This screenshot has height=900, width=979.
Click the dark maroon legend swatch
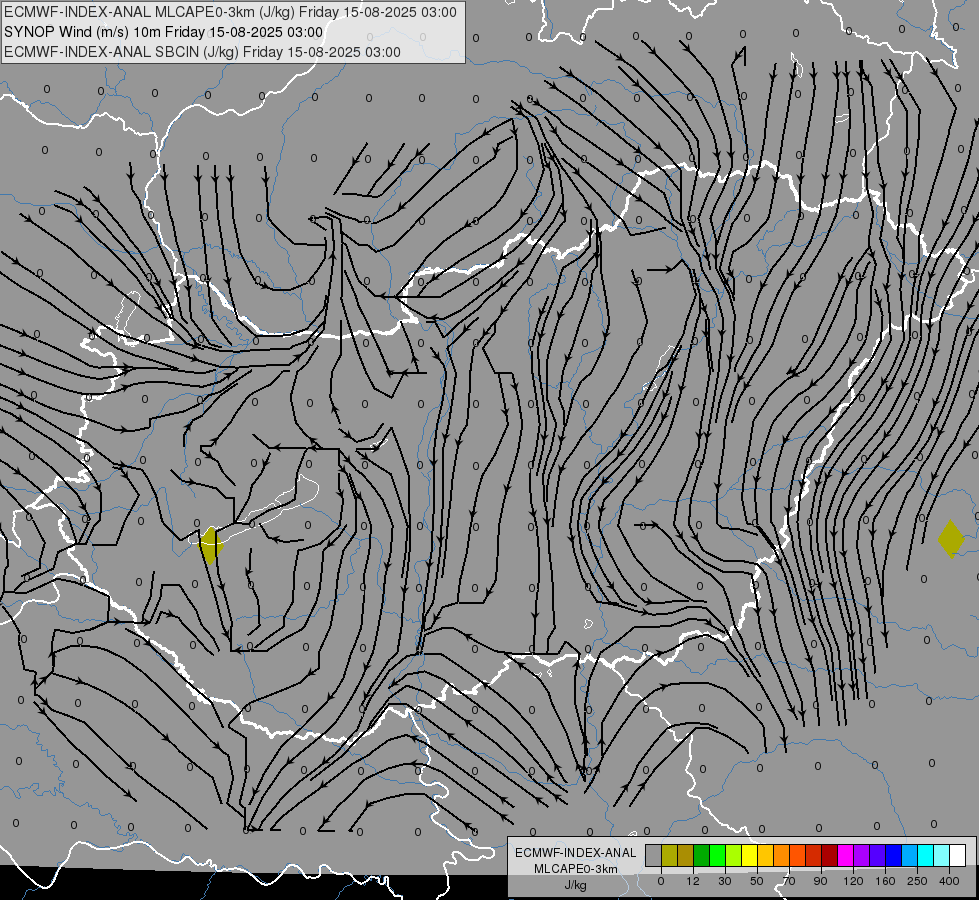click(829, 855)
